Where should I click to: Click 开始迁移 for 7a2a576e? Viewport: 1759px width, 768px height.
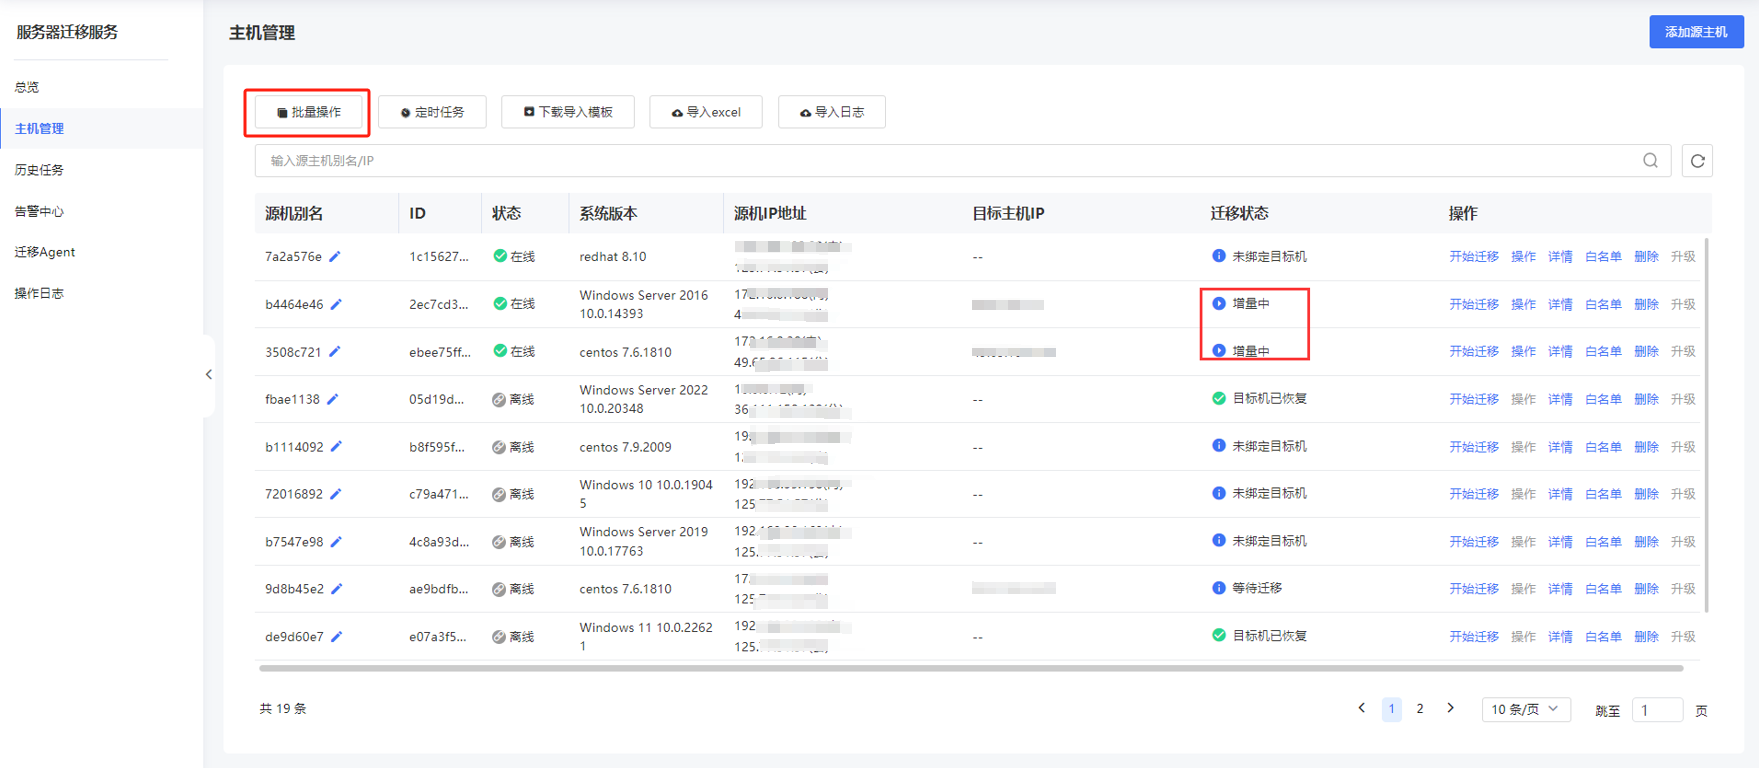click(1474, 257)
